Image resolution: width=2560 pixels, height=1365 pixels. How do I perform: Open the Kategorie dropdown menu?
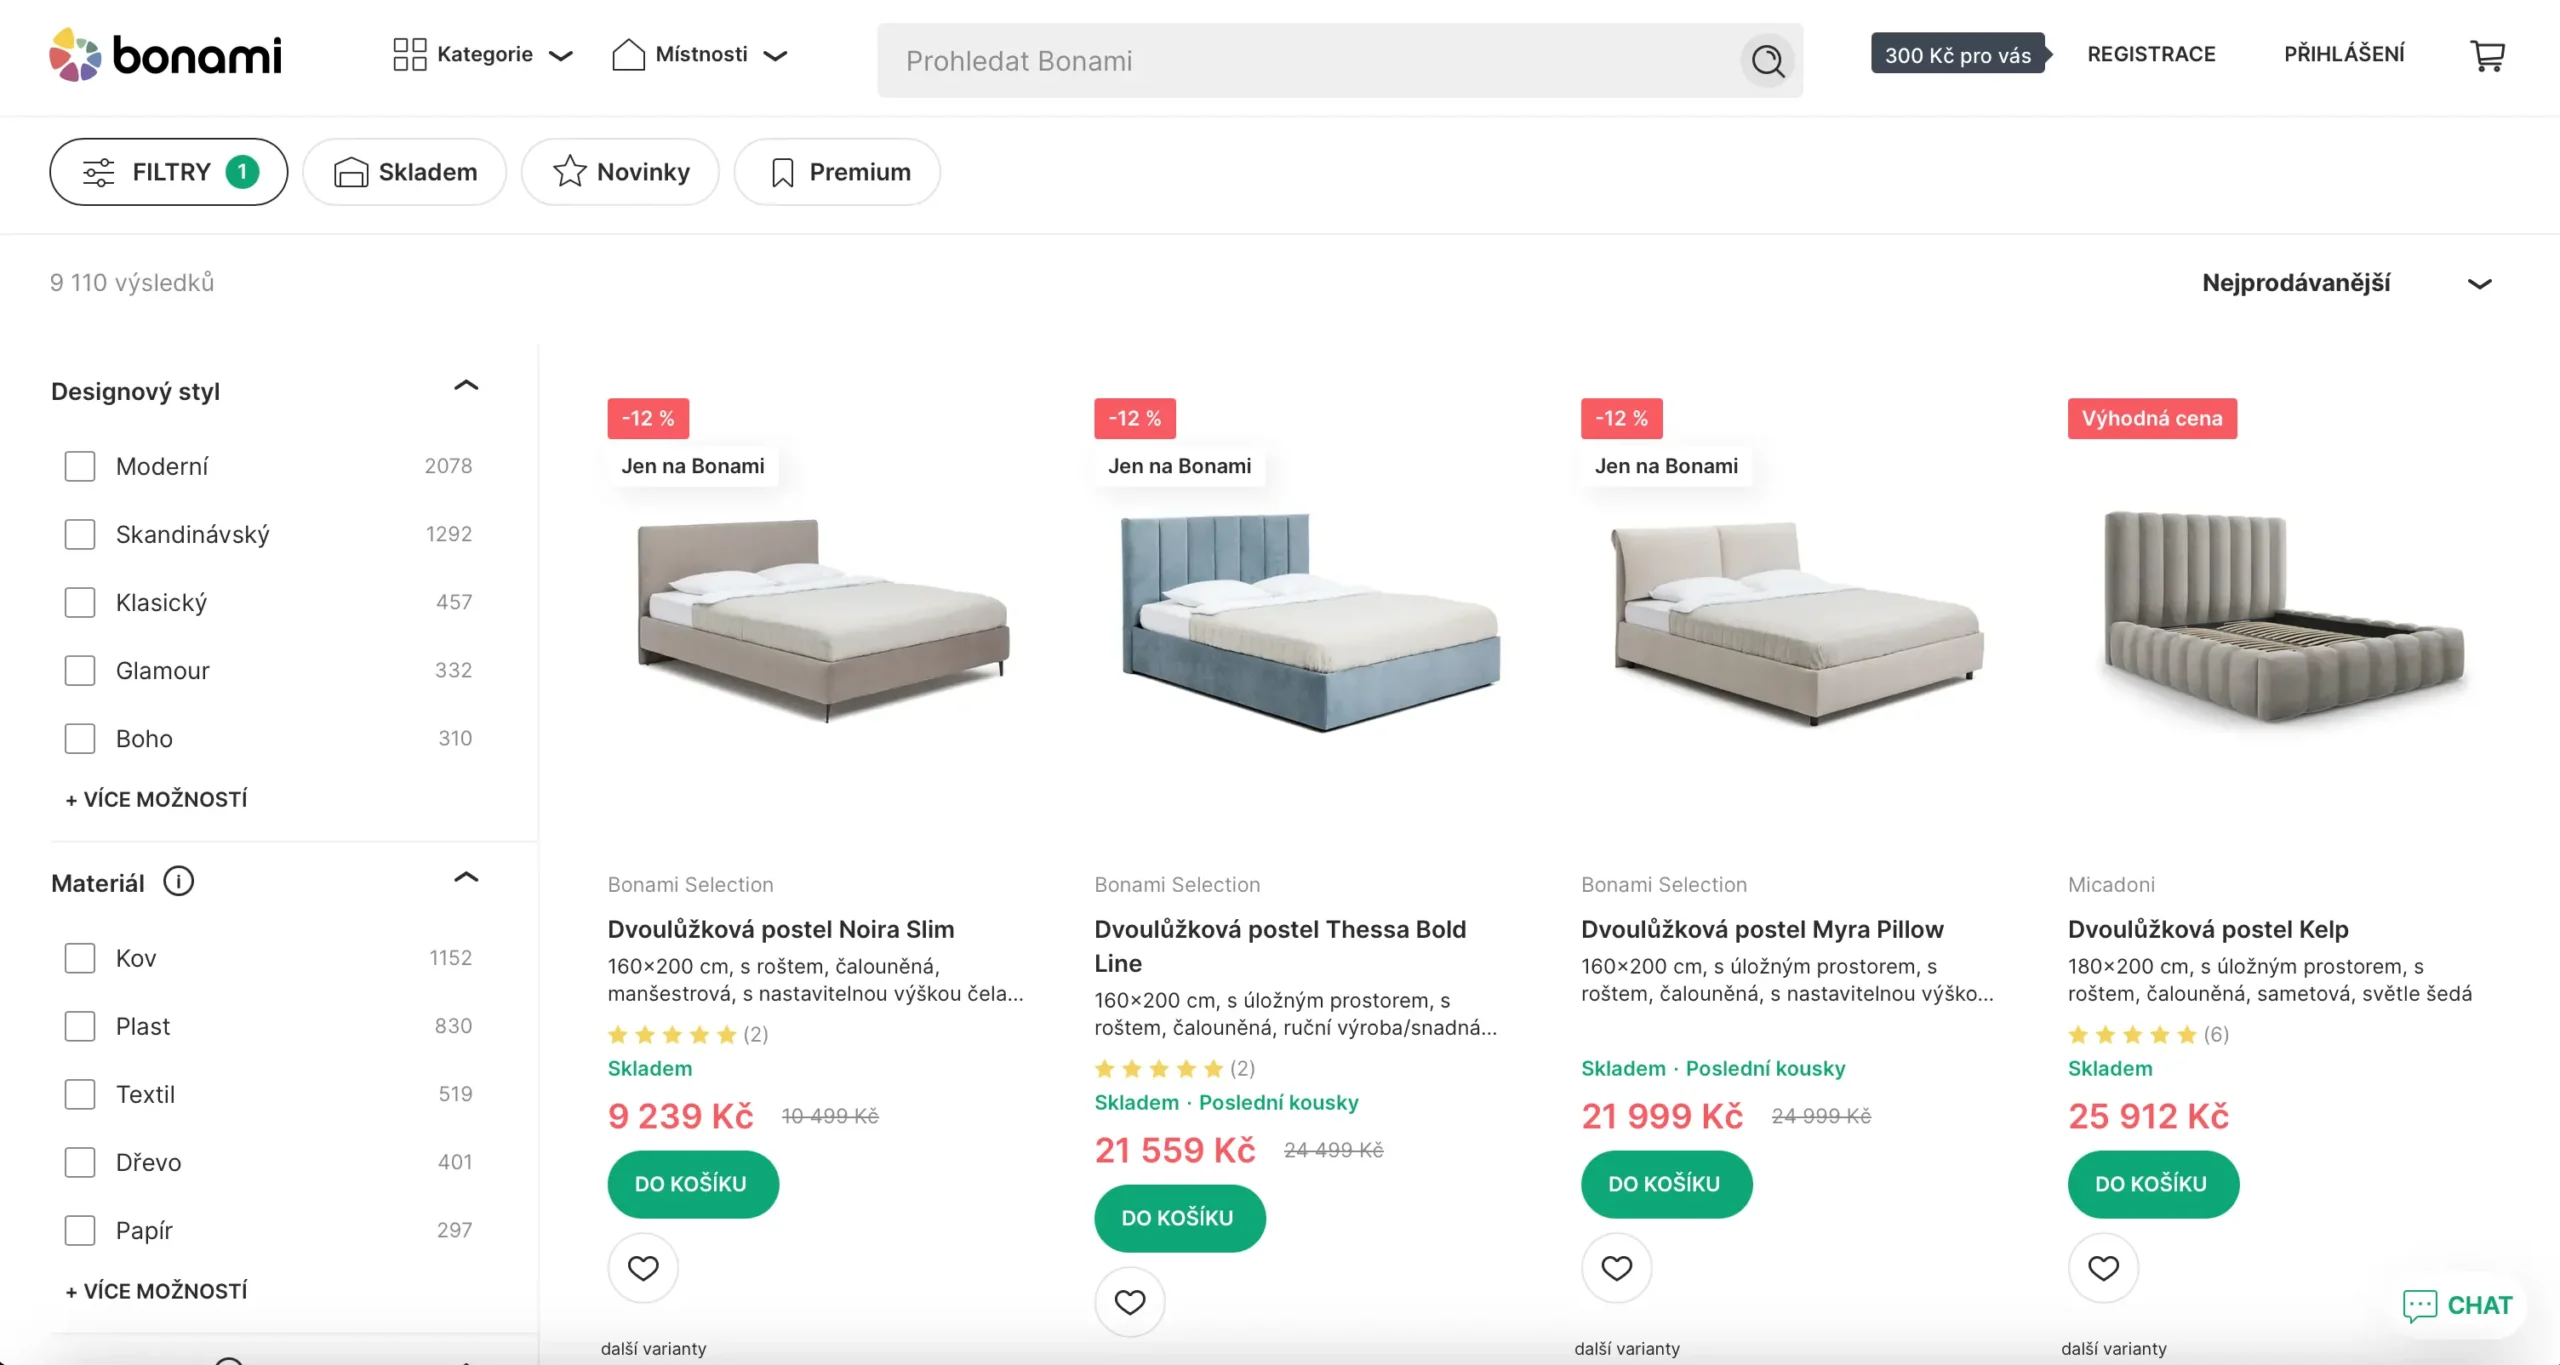[x=483, y=55]
